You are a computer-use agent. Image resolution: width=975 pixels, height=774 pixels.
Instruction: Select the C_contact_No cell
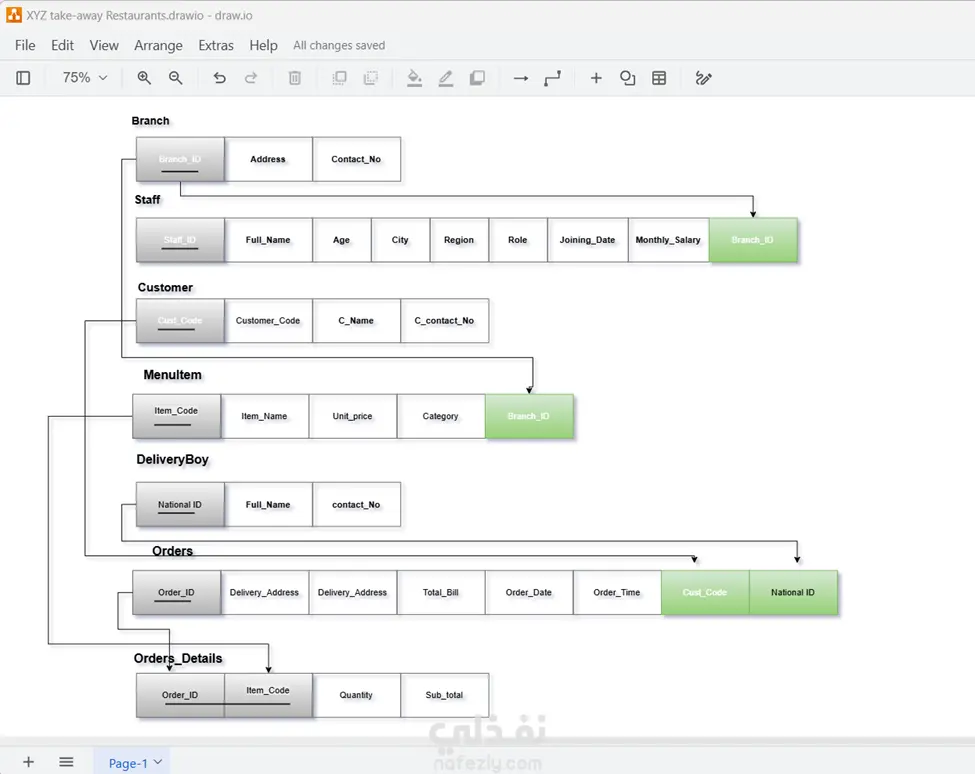445,321
